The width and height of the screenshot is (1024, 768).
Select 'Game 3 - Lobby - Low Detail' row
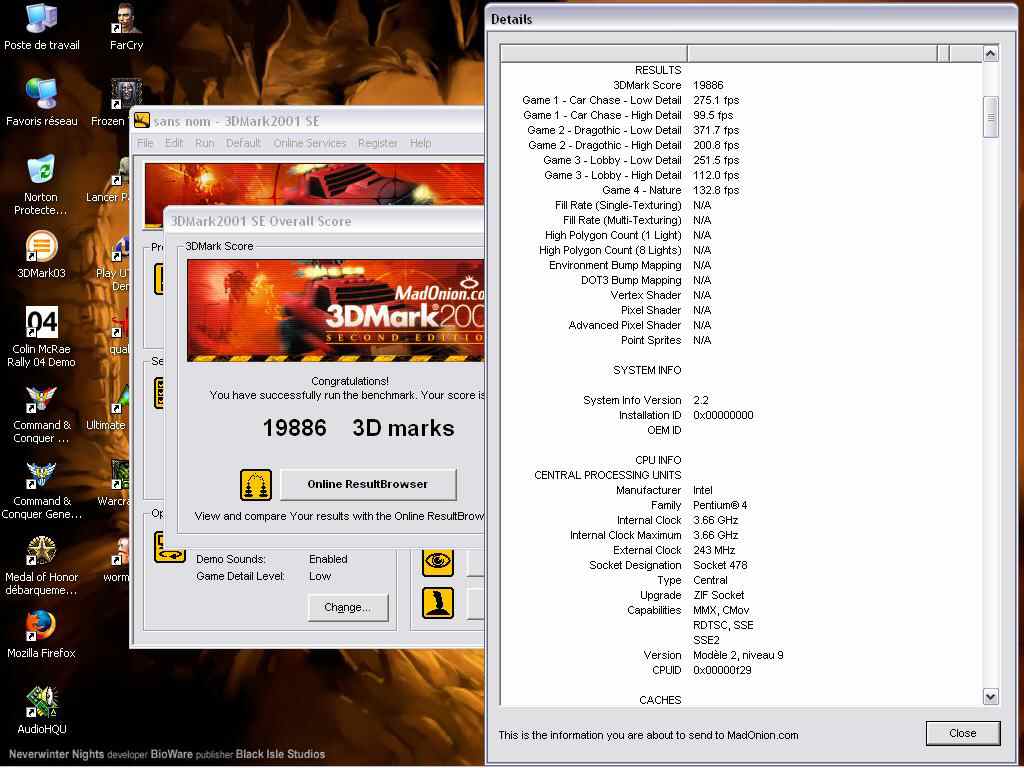click(741, 160)
